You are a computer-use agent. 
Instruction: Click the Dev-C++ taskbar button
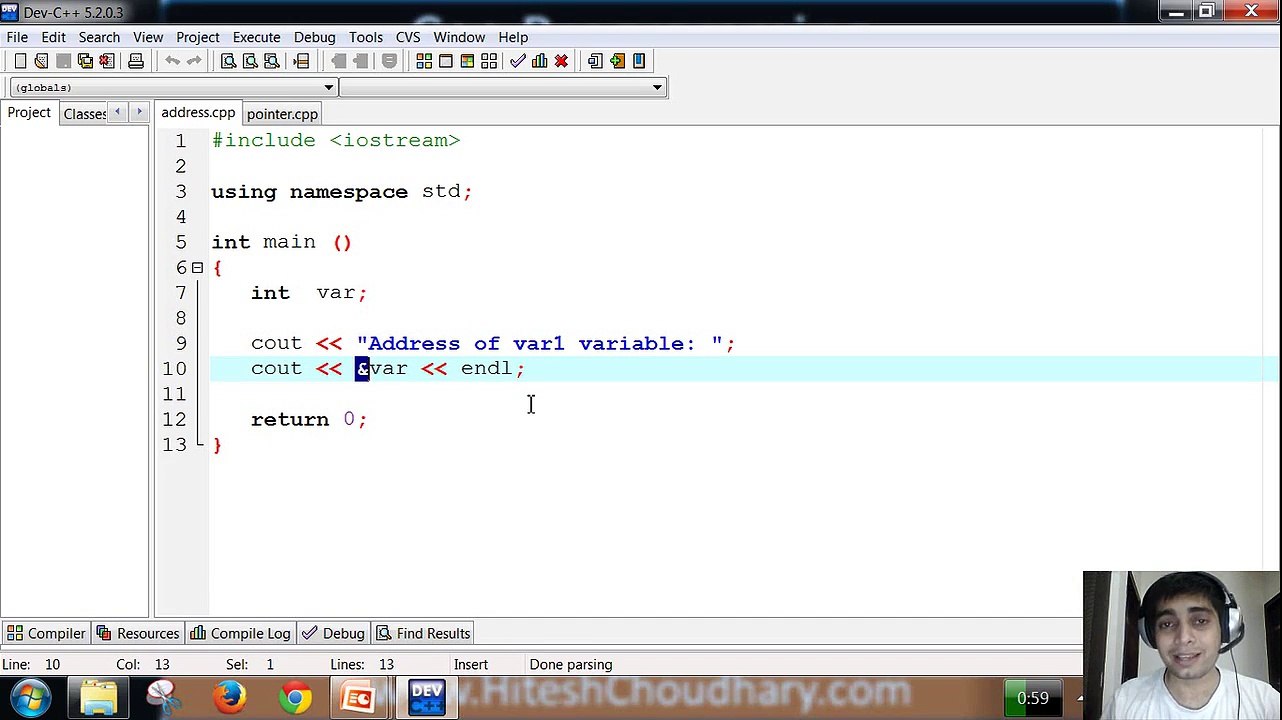point(427,697)
